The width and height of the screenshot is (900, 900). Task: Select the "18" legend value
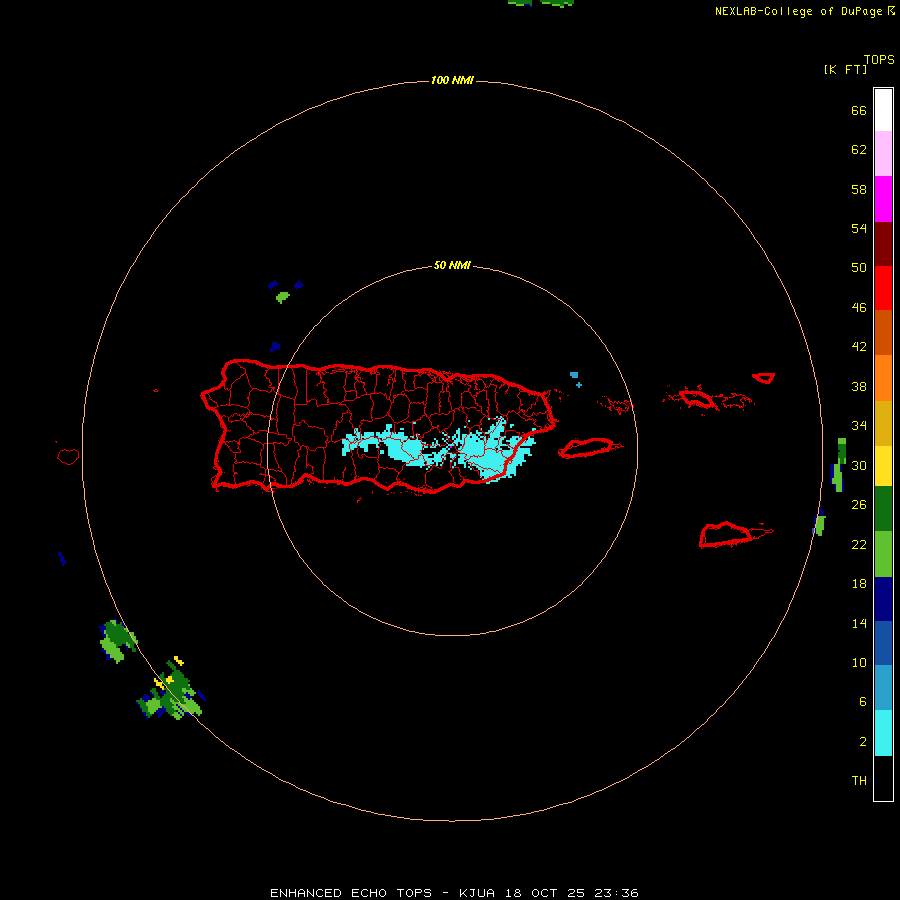[859, 584]
